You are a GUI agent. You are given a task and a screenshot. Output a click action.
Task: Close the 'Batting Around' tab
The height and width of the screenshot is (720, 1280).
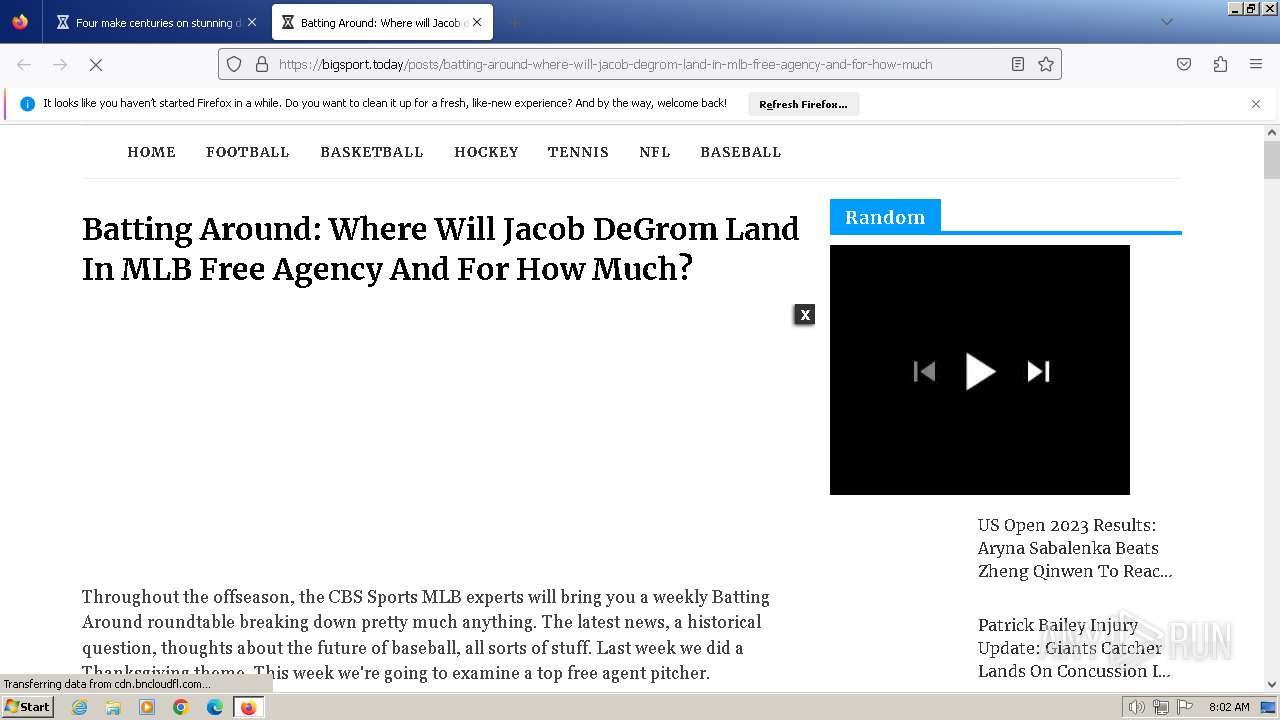coord(477,22)
